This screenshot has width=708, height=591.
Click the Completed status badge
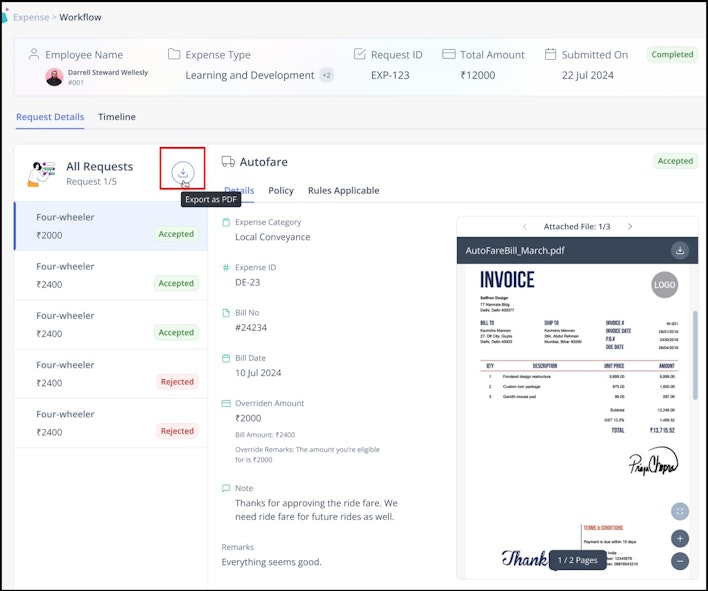click(x=672, y=54)
